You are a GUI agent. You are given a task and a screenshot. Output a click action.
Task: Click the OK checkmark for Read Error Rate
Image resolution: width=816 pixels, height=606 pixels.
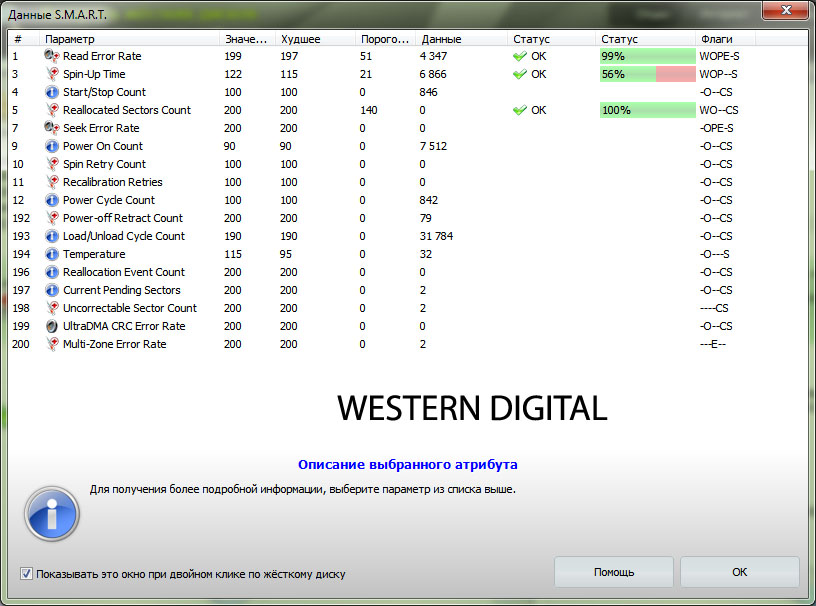coord(520,56)
